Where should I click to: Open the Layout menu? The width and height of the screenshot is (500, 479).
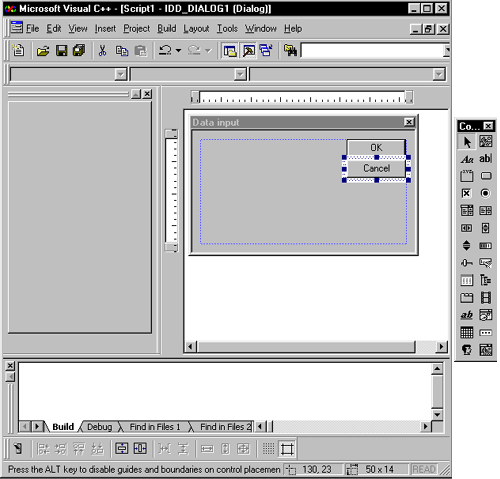coord(196,29)
